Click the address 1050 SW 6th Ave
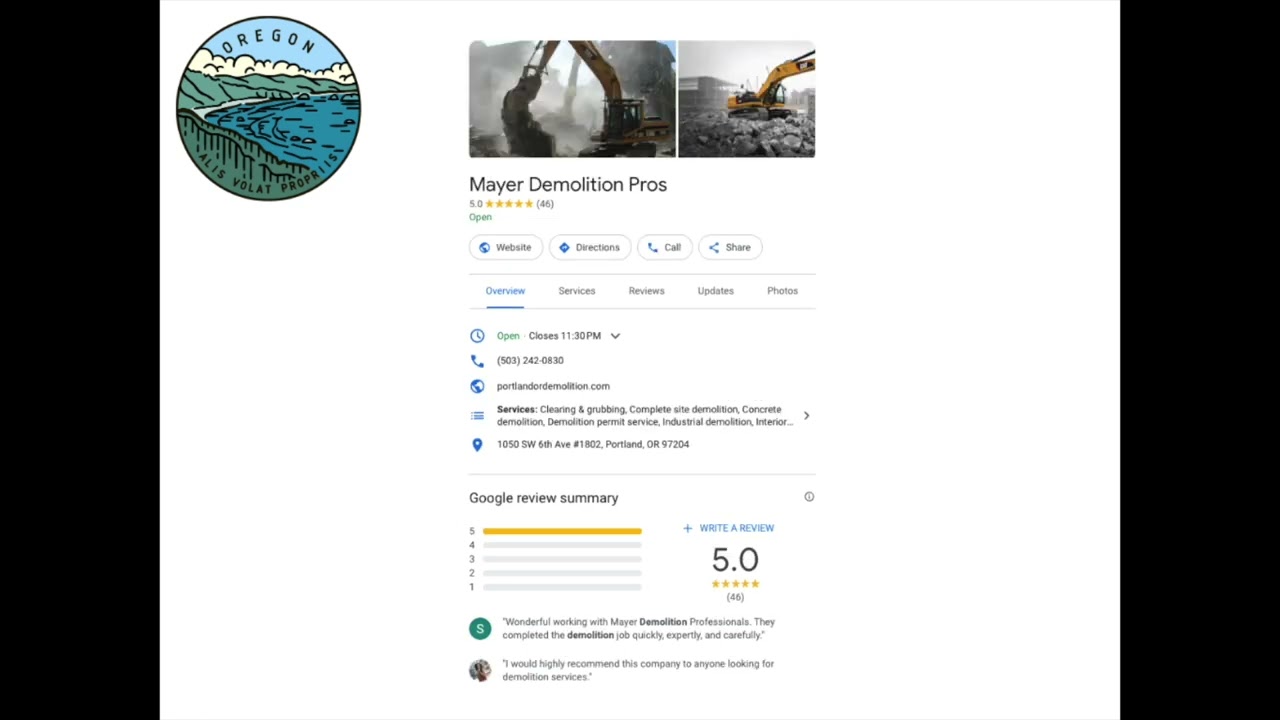This screenshot has height=720, width=1280. tap(593, 444)
